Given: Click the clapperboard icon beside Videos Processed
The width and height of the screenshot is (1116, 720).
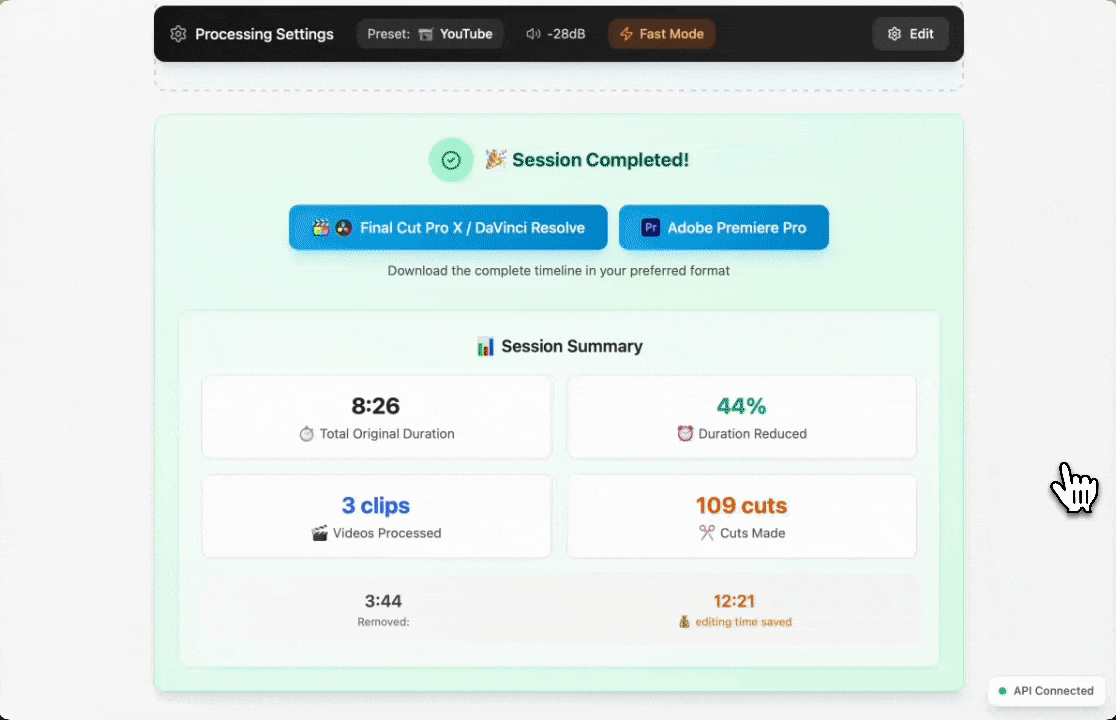Looking at the screenshot, I should [x=320, y=533].
